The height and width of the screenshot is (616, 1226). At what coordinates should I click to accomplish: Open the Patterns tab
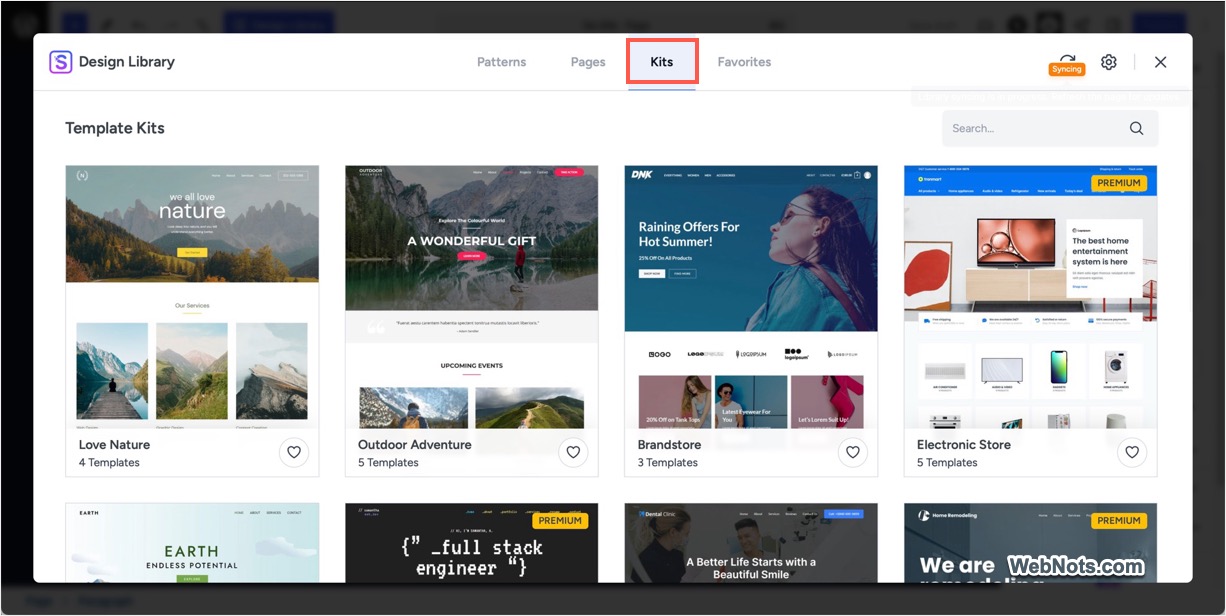[501, 62]
